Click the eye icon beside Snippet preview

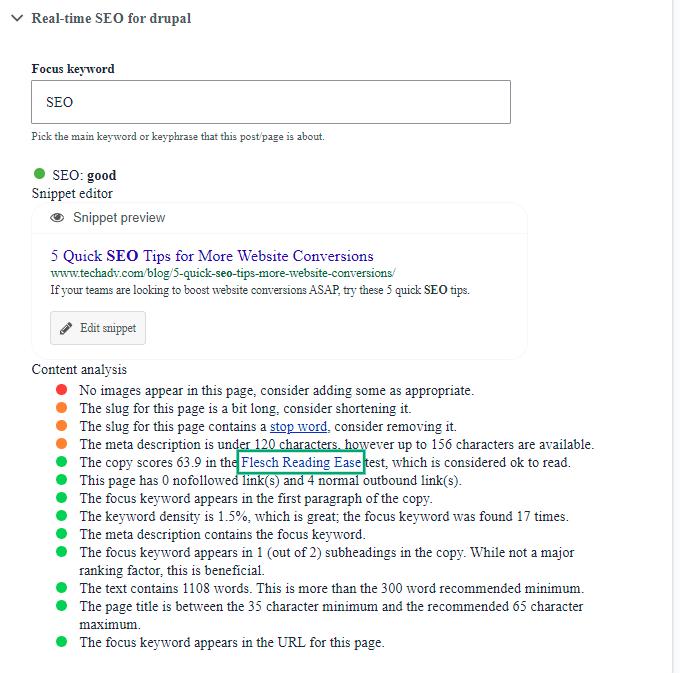tap(58, 218)
